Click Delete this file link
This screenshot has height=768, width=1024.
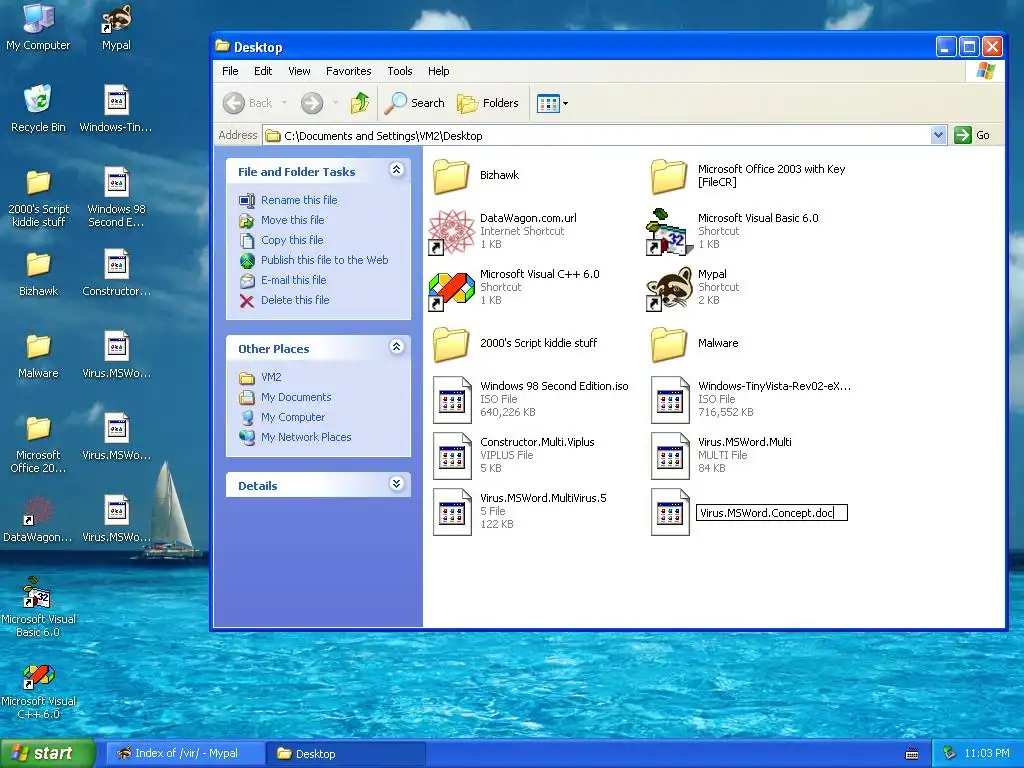(295, 300)
